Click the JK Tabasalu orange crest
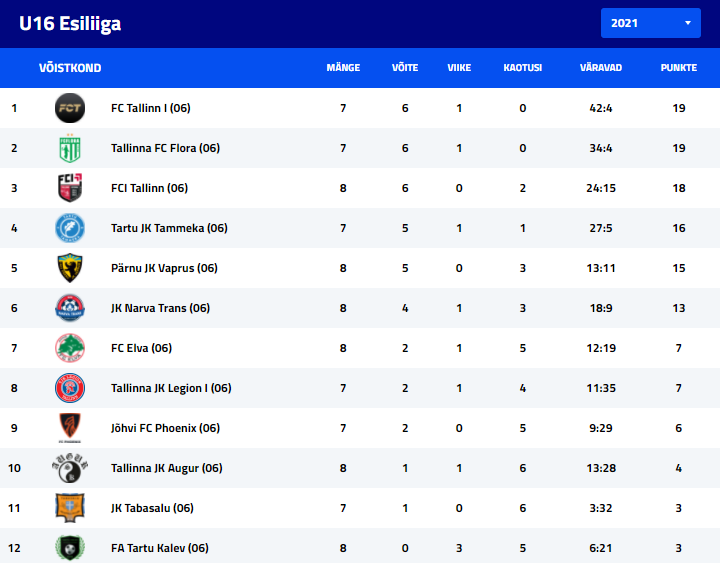The width and height of the screenshot is (720, 563). pos(70,507)
